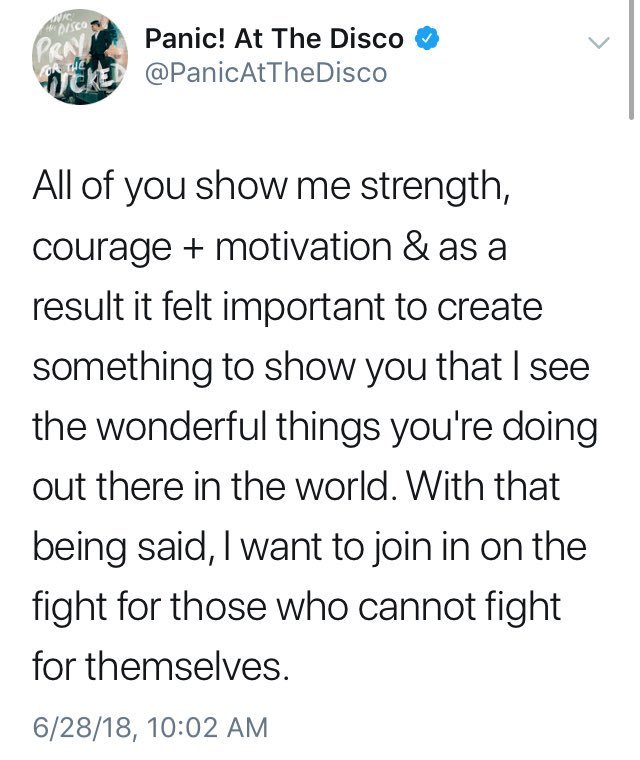Open the Panic! At The Disco display name
The width and height of the screenshot is (640, 760).
coord(274,40)
